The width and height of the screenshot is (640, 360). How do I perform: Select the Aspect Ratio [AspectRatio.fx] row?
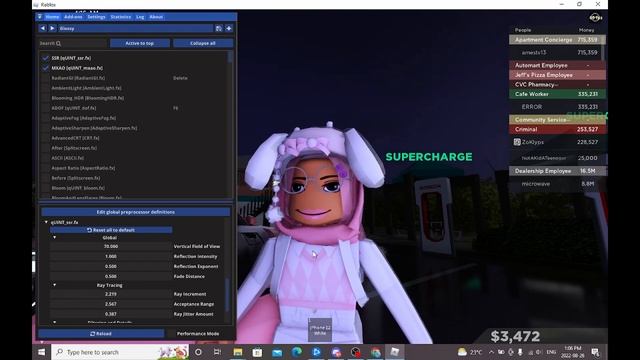click(x=83, y=168)
